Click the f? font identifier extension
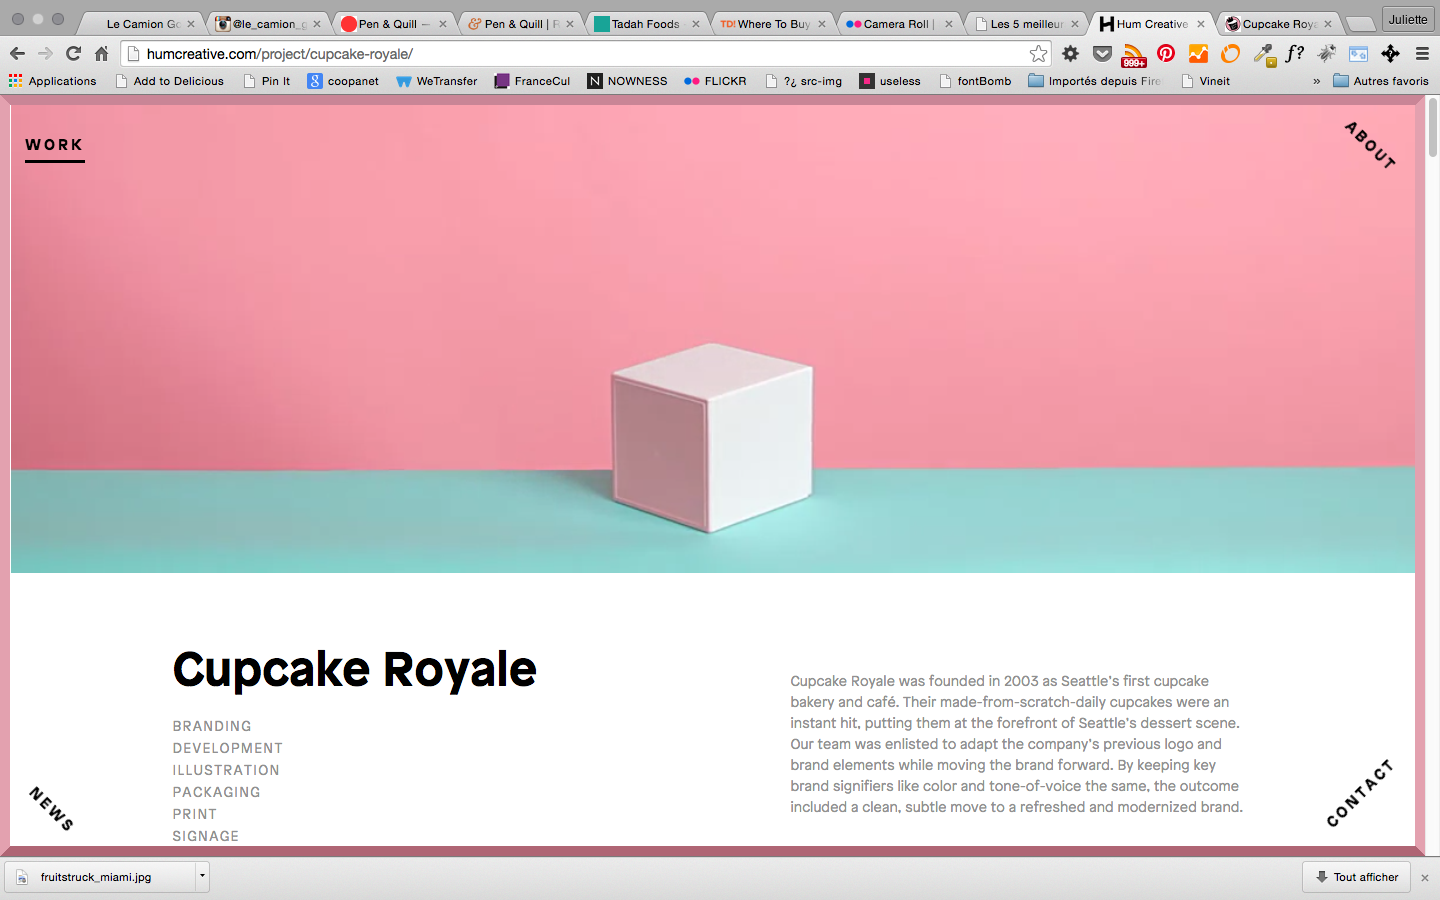This screenshot has height=900, width=1440. [x=1295, y=53]
